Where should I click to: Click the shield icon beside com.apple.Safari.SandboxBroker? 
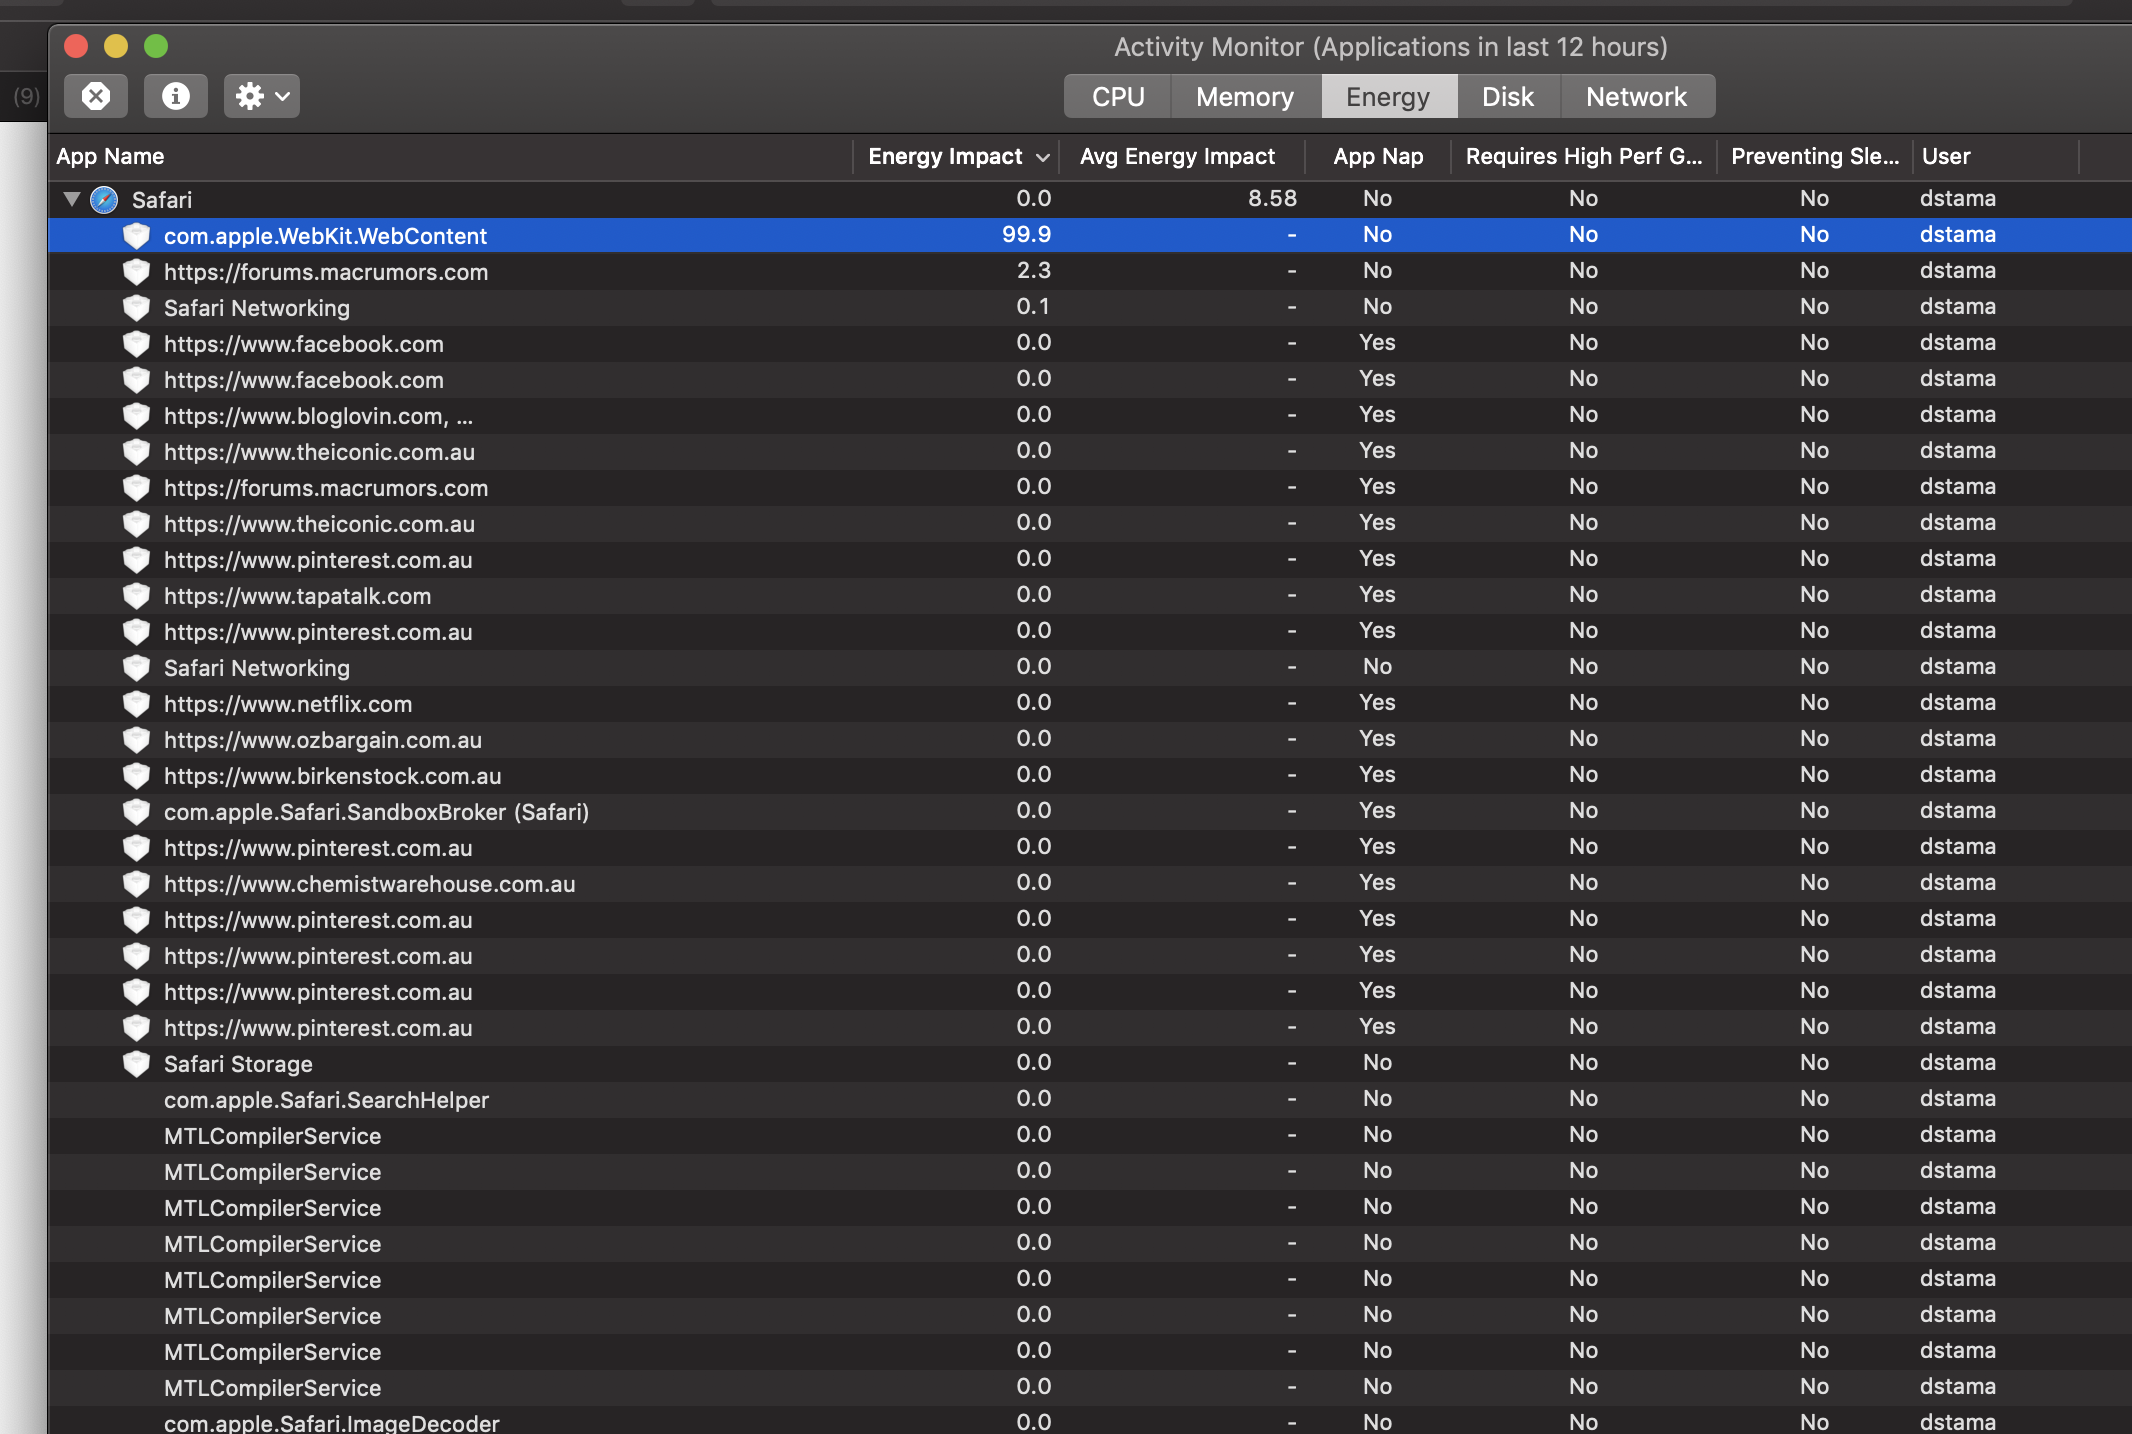[136, 812]
